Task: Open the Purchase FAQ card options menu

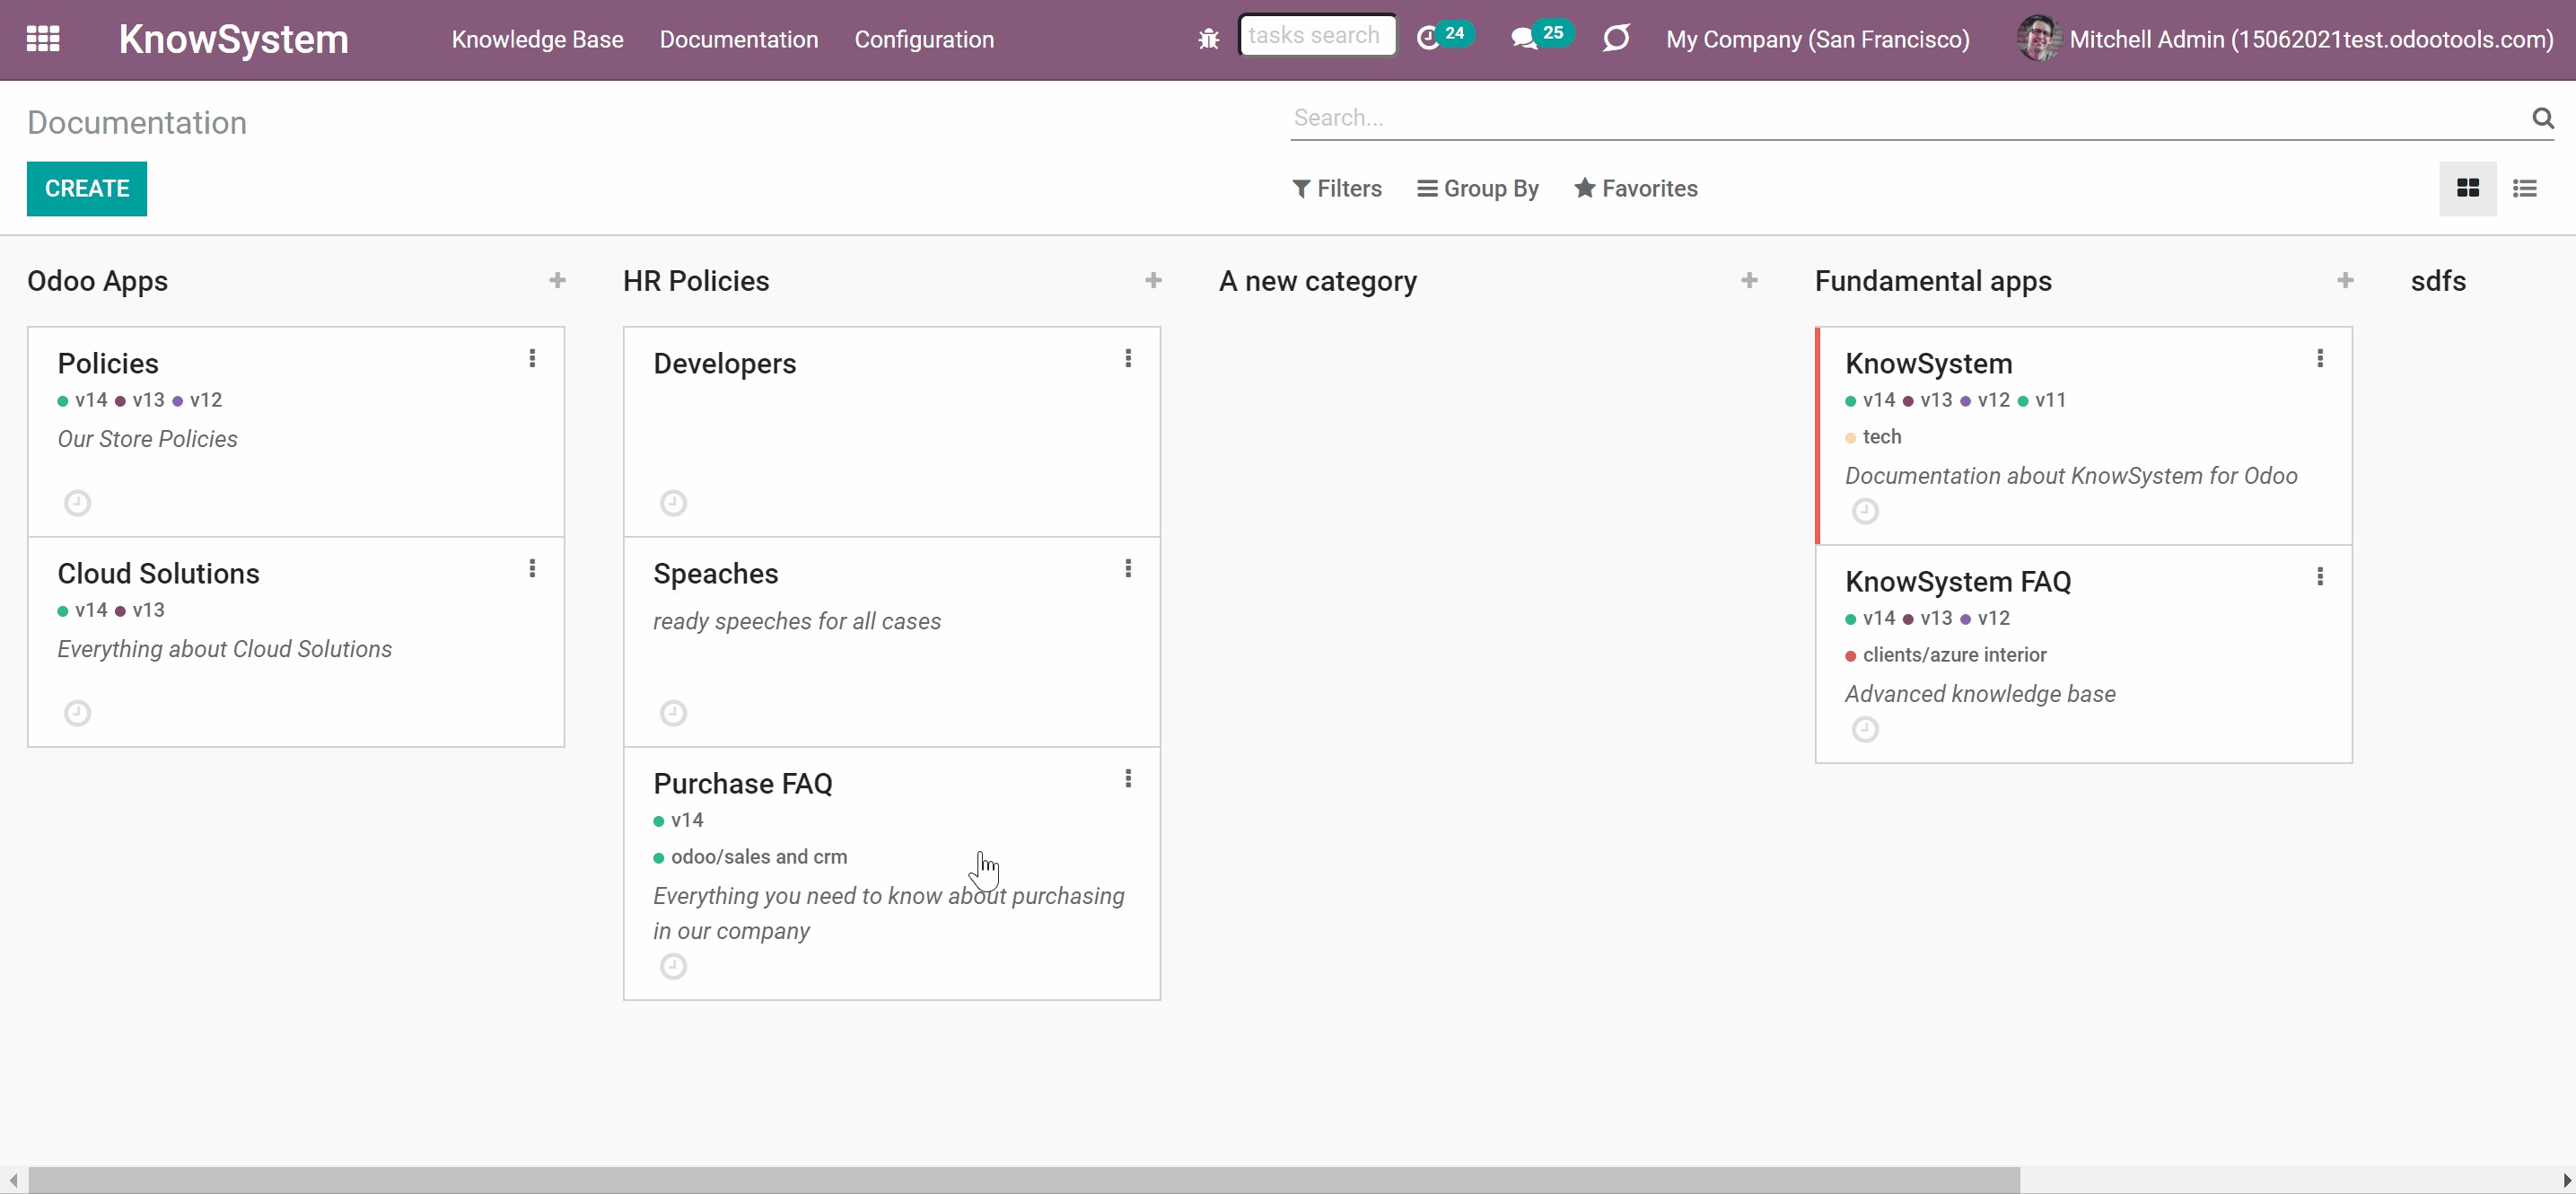Action: pos(1128,778)
